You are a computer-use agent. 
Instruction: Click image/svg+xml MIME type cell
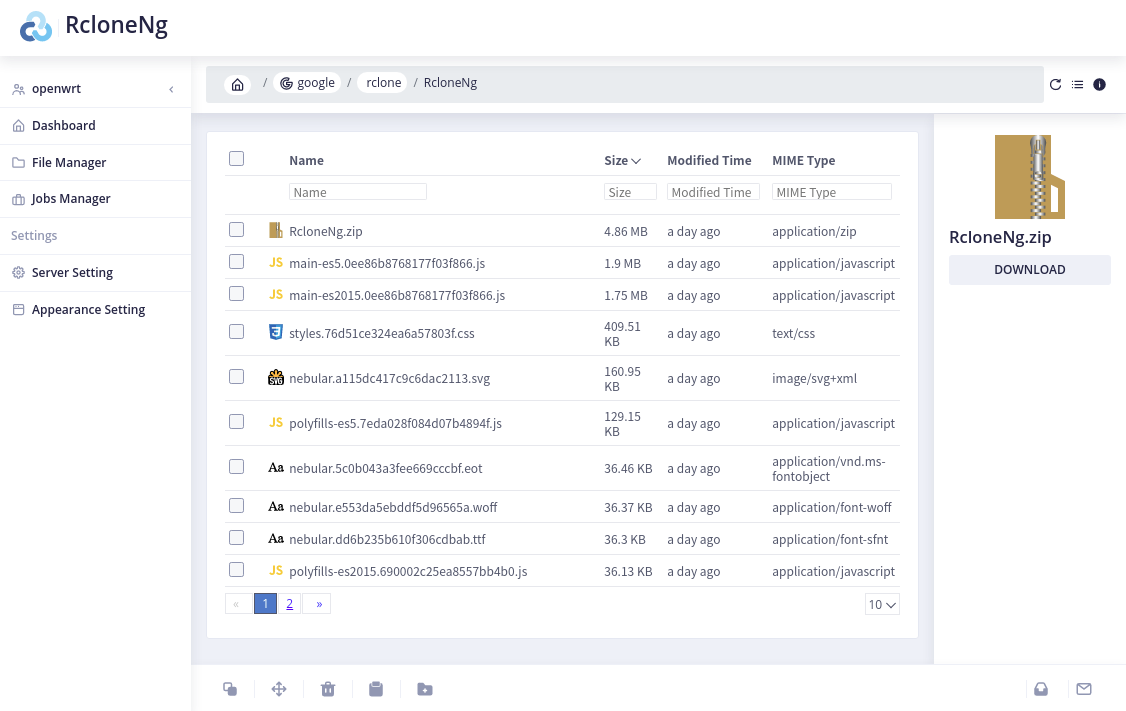[x=814, y=378]
